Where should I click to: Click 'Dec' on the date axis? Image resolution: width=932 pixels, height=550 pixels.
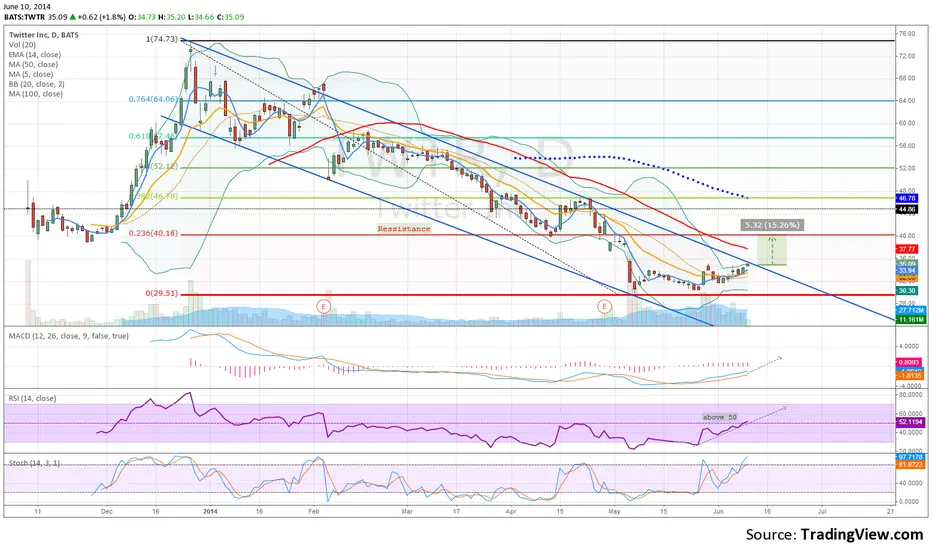106,511
